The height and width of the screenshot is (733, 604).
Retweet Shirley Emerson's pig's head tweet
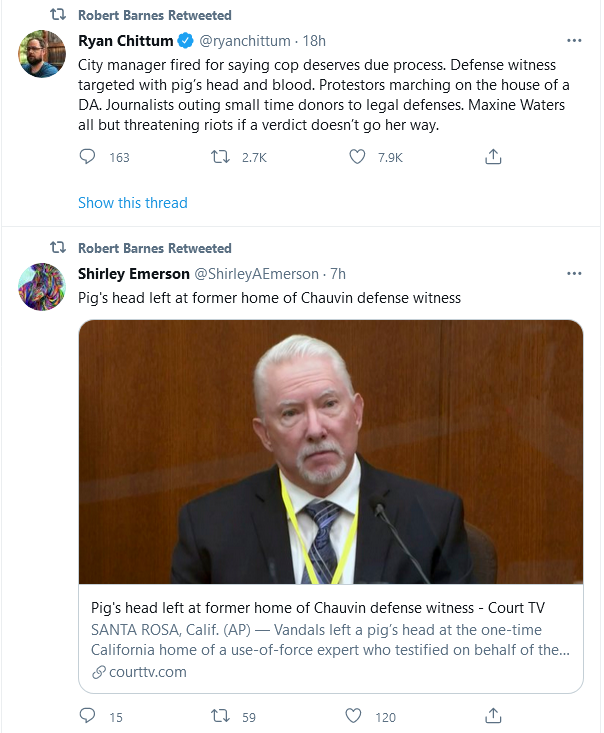(x=221, y=716)
